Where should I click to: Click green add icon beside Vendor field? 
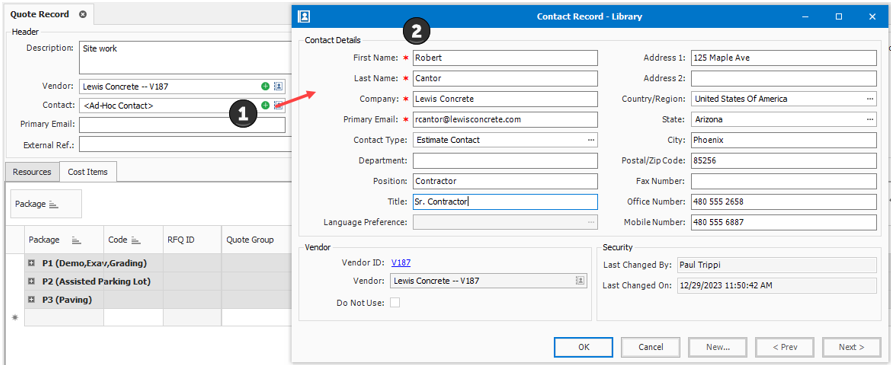(x=265, y=86)
